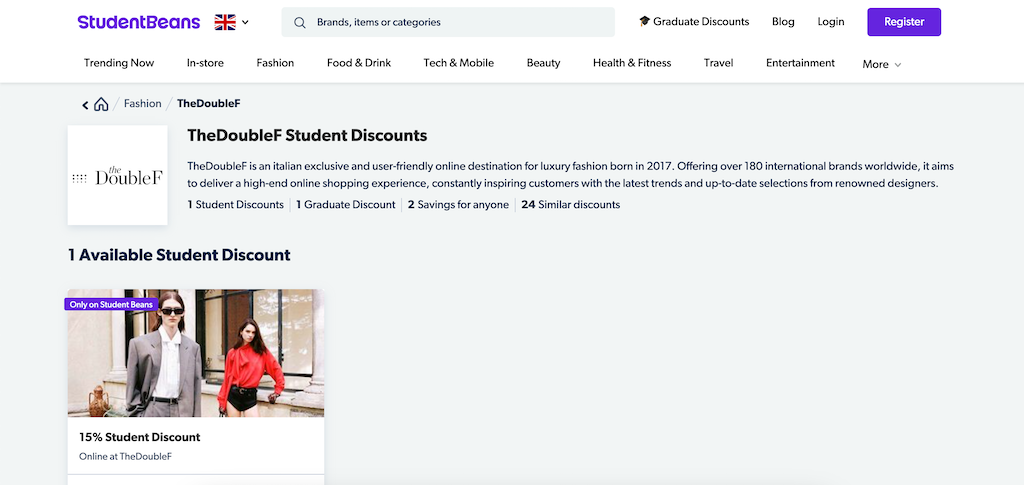Expand the More categories dropdown
This screenshot has height=485, width=1024.
pyautogui.click(x=882, y=64)
